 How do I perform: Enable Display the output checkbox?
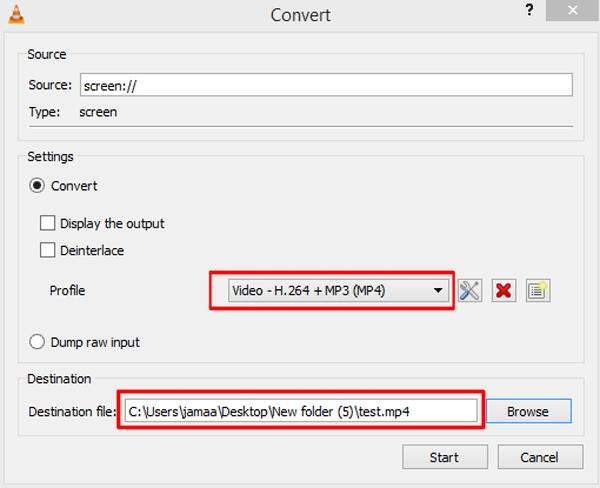point(47,223)
